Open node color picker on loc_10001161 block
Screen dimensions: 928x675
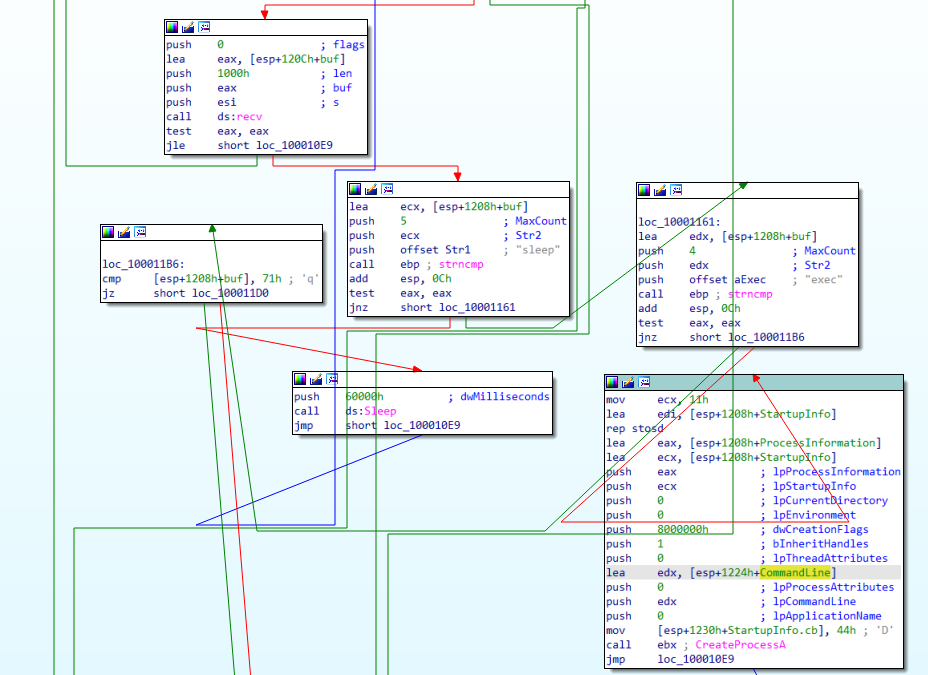(x=644, y=190)
